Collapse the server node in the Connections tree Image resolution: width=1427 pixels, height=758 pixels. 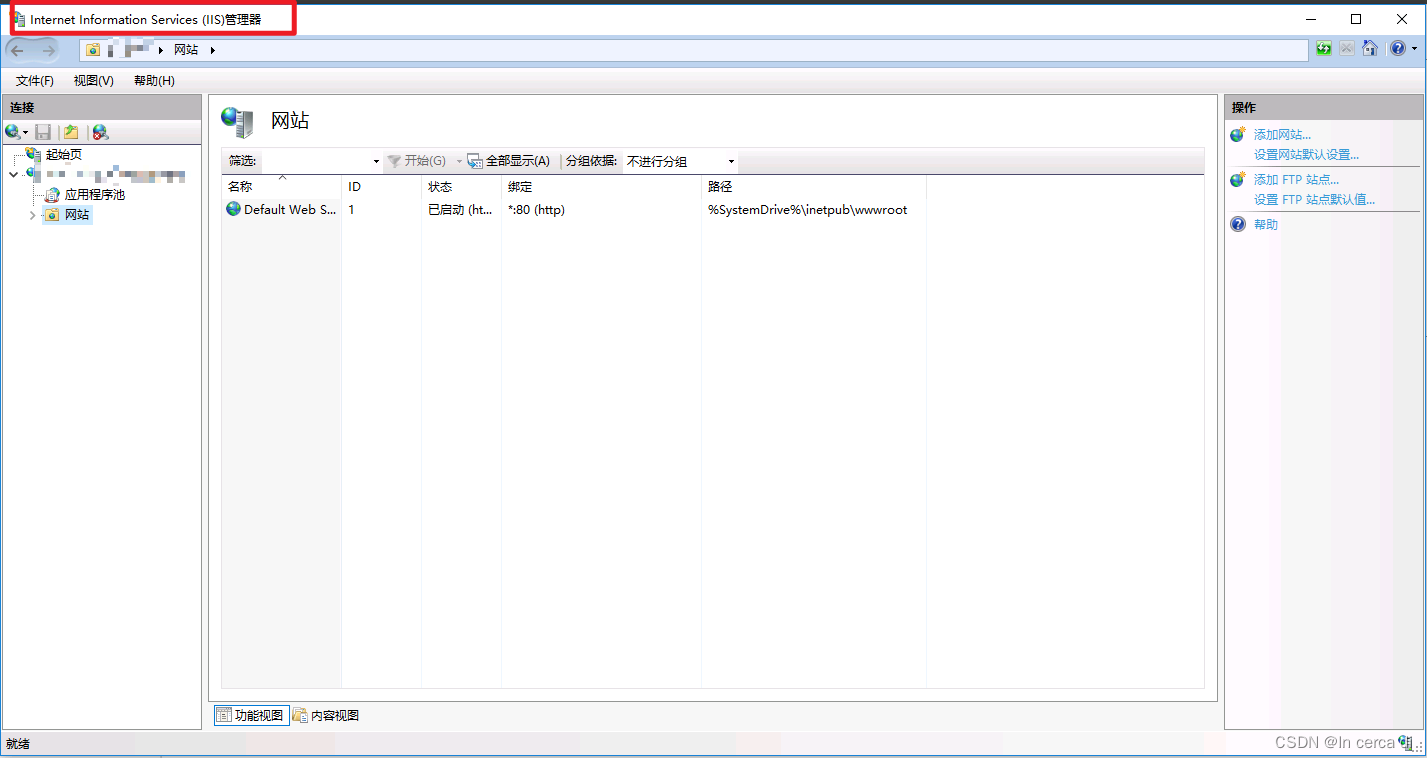point(15,174)
